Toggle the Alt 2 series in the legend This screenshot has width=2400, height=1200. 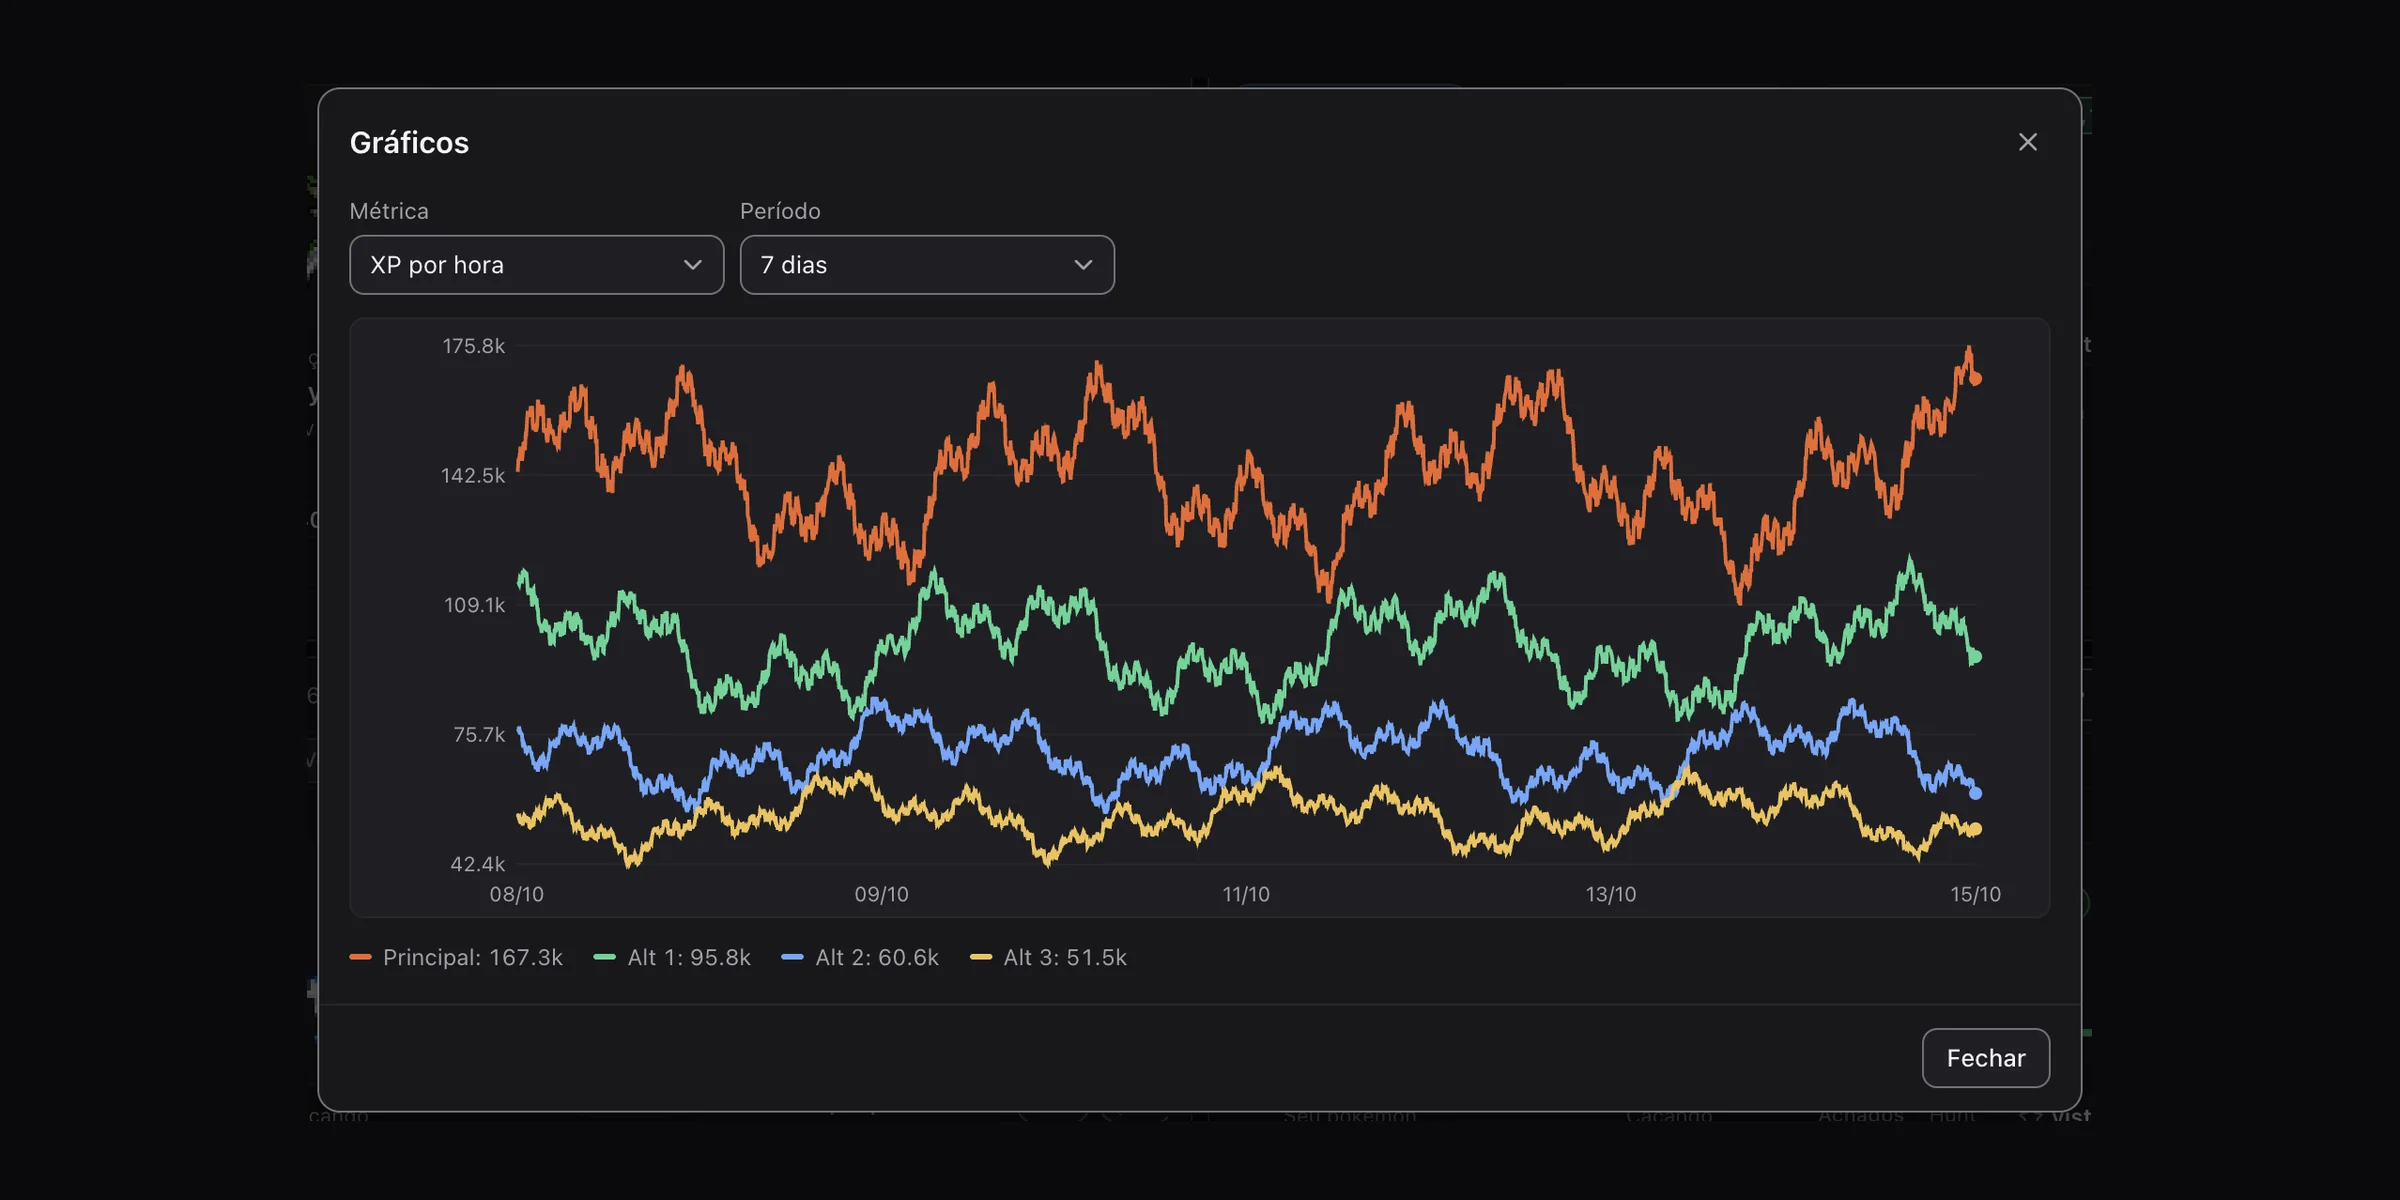pyautogui.click(x=860, y=957)
